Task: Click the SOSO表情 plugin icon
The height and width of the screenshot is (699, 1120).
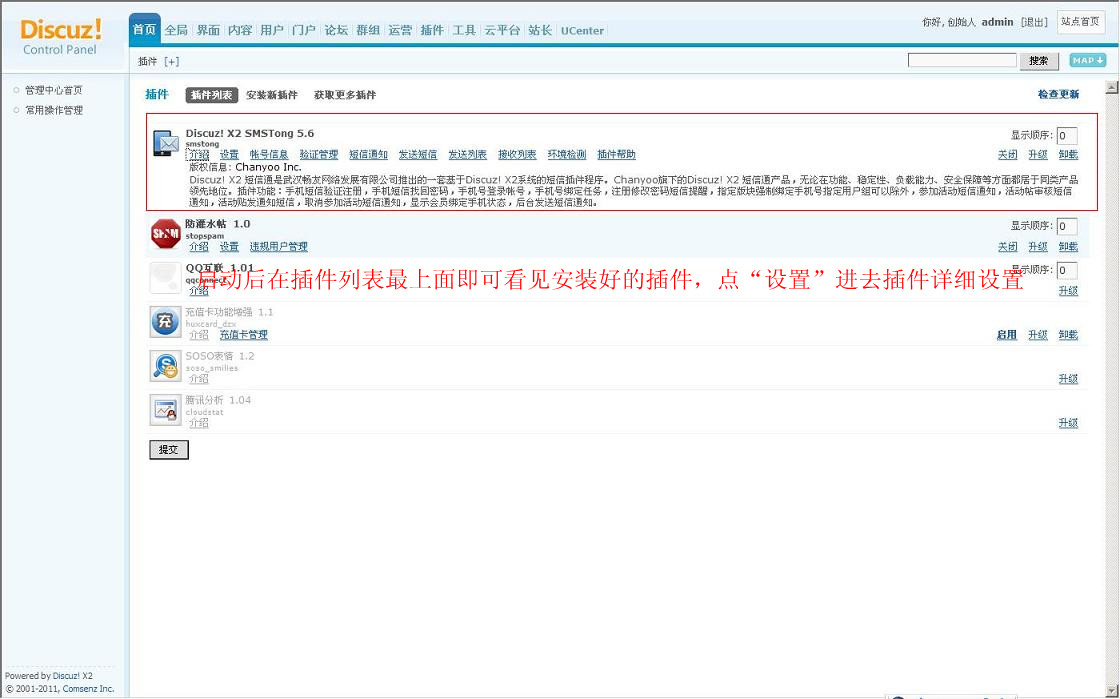Action: click(x=165, y=366)
